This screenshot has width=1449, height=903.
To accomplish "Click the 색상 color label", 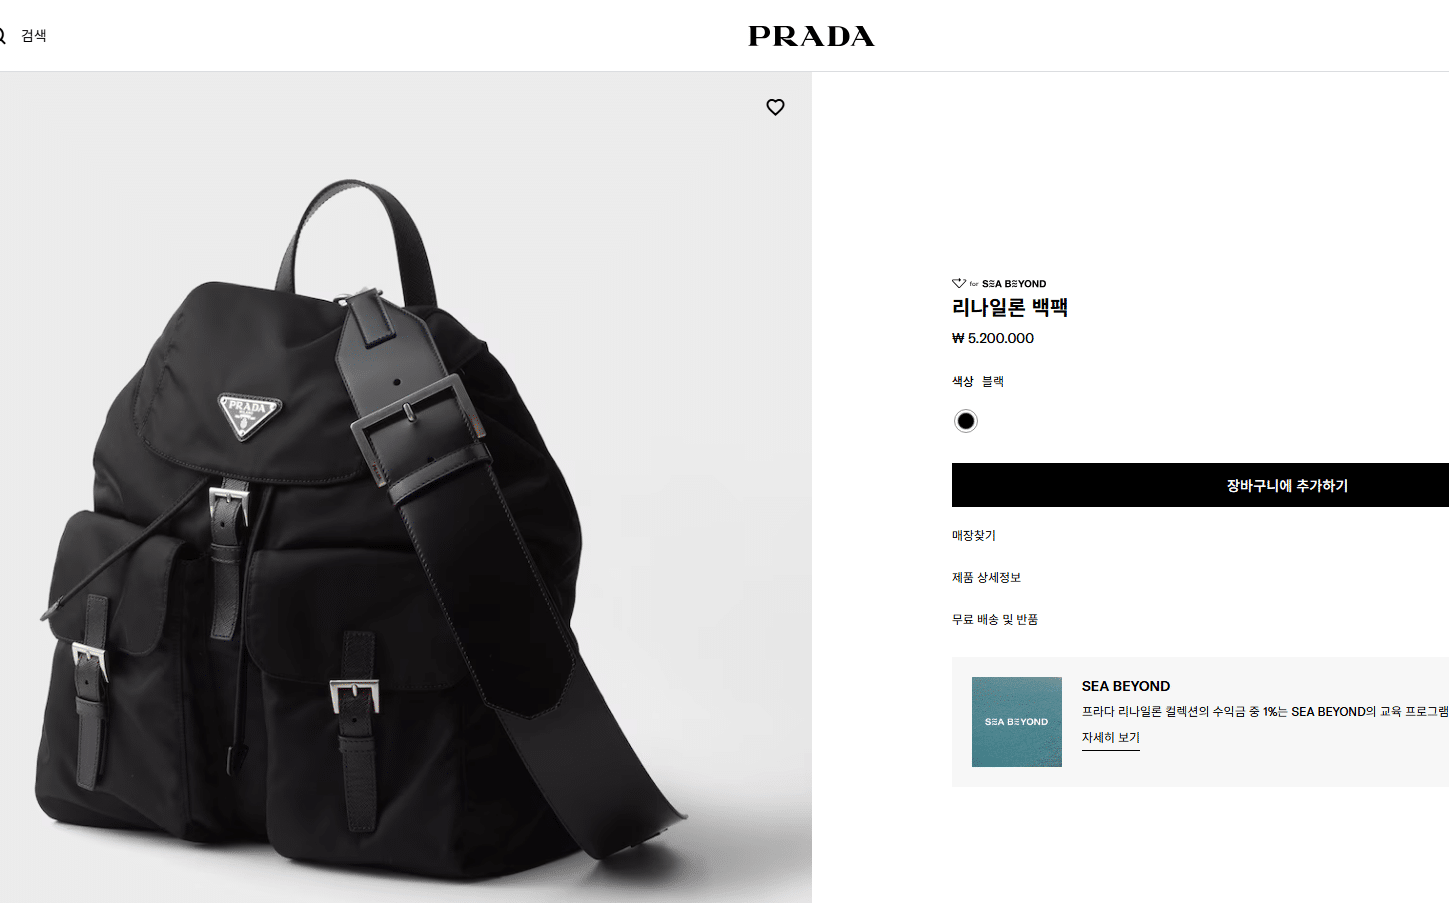I will point(963,381).
